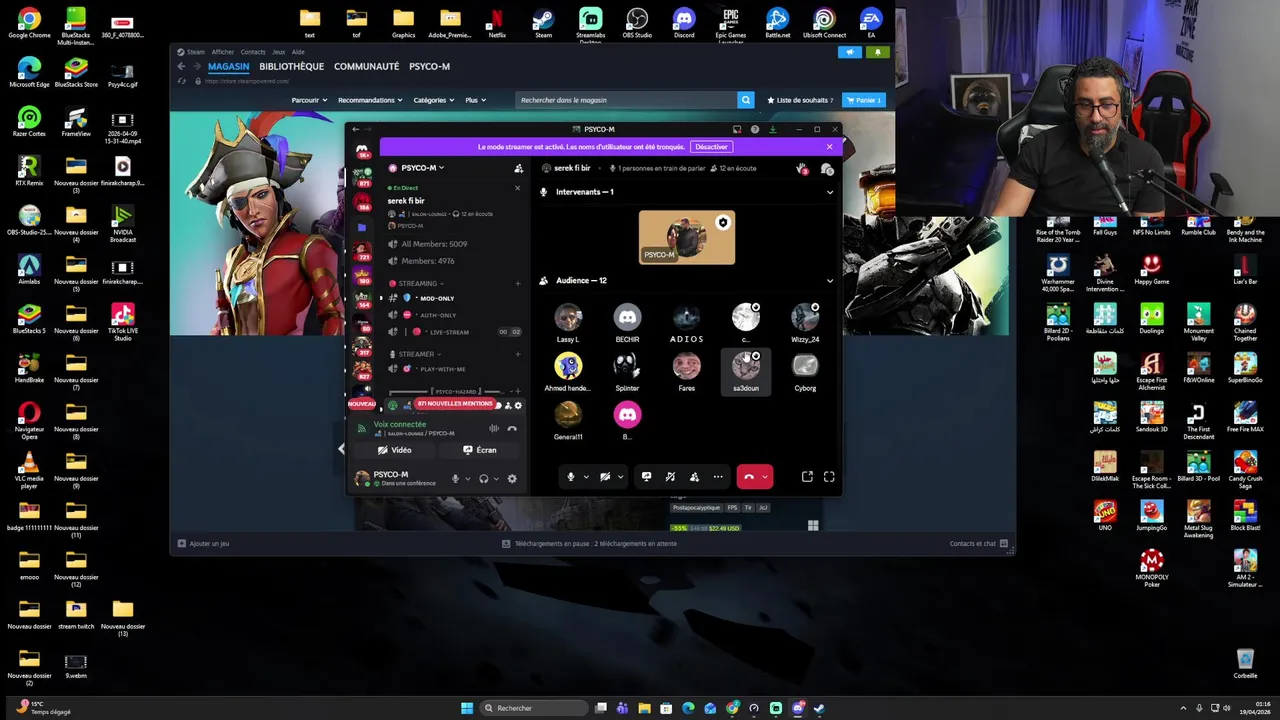Viewport: 1280px width, 720px height.
Task: Mute microphone in Discord user panel
Action: click(455, 478)
